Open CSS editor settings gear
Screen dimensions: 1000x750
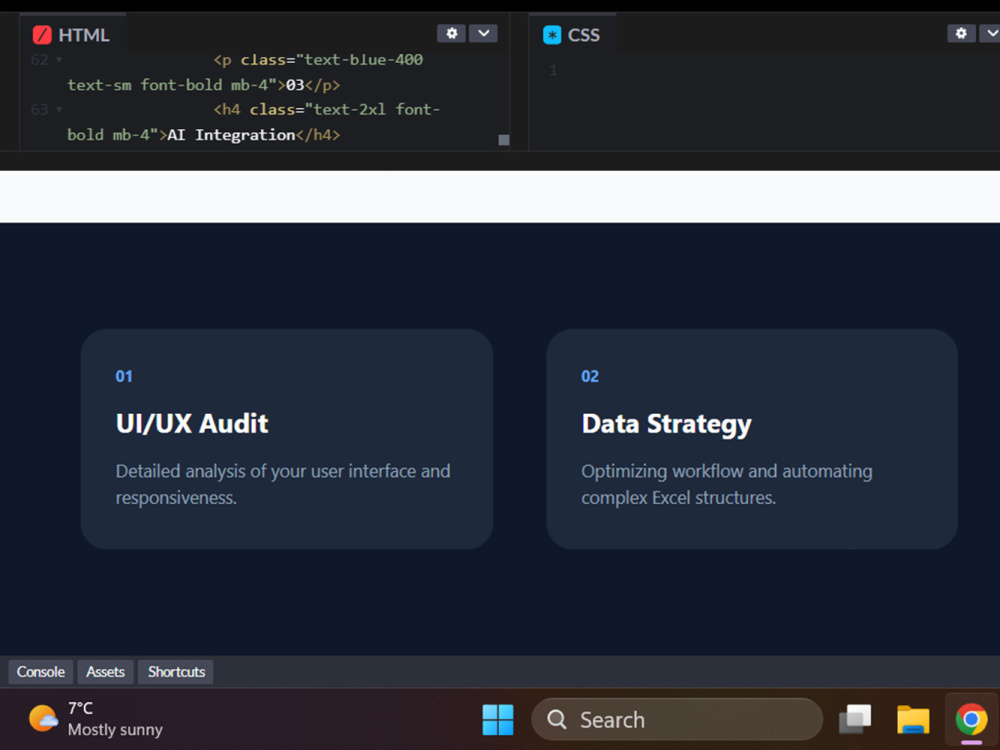pyautogui.click(x=961, y=34)
